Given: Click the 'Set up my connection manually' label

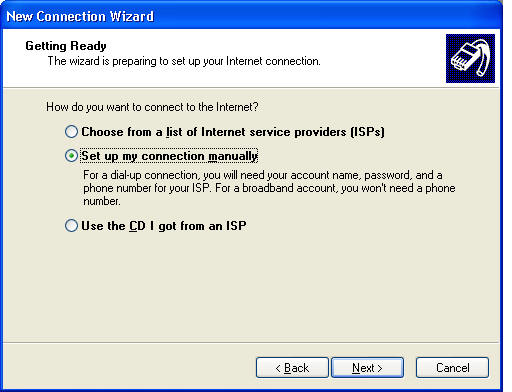Looking at the screenshot, I should point(169,156).
